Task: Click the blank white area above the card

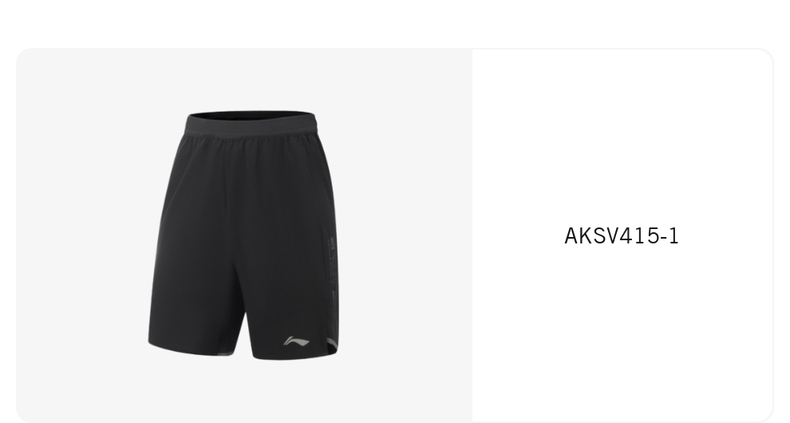Action: coord(395,23)
